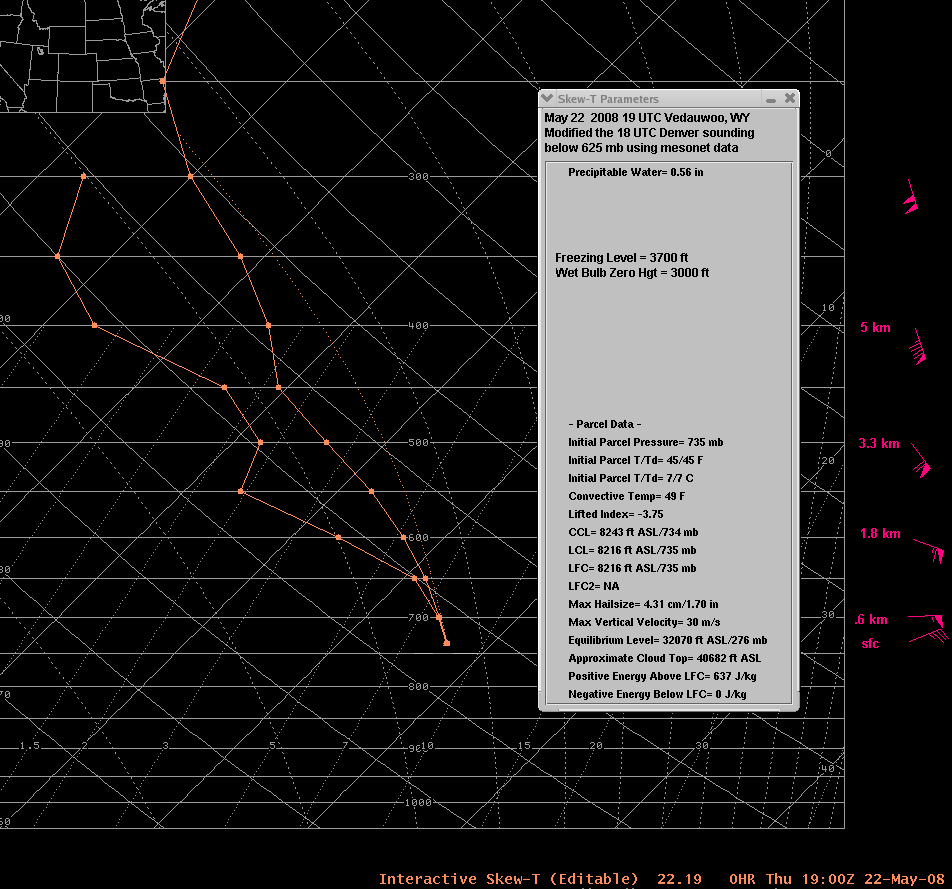Click the 500 pressure level label
Image resolution: width=952 pixels, height=889 pixels.
[418, 443]
